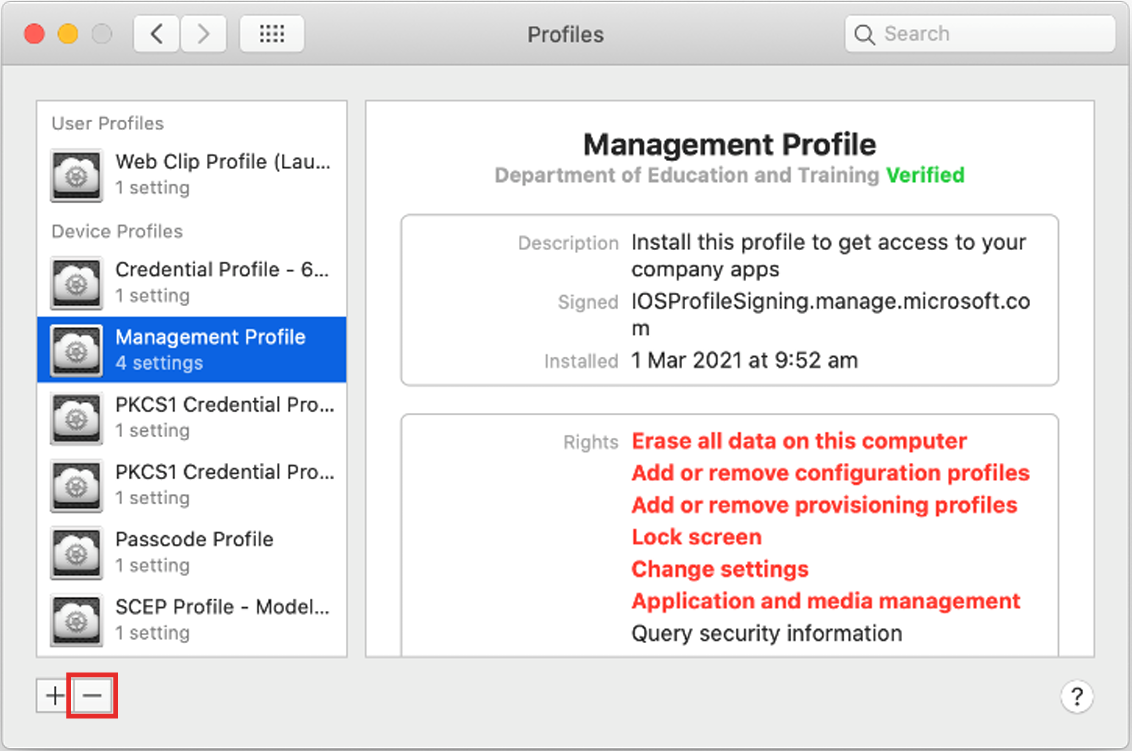Add a profile with the plus button
1132x751 pixels.
54,696
